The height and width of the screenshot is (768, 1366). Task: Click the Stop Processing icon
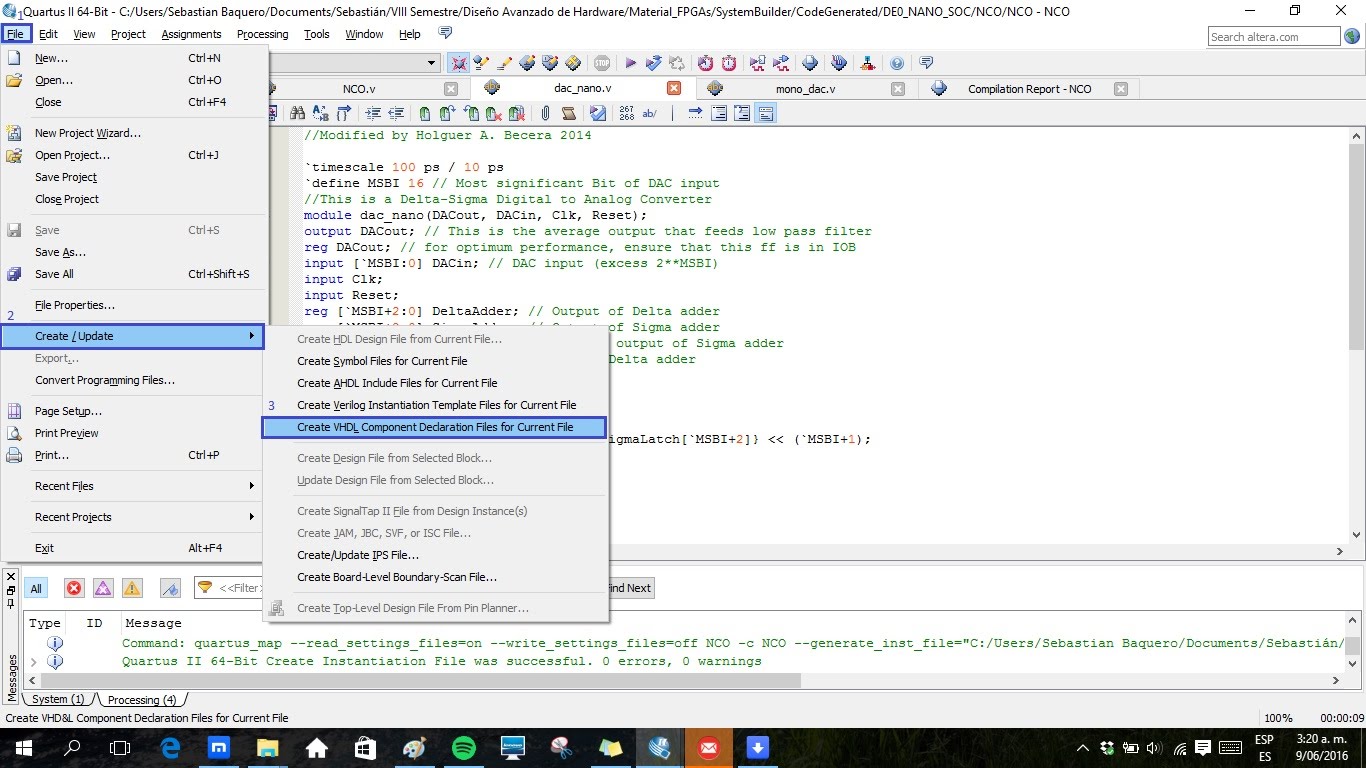point(601,63)
